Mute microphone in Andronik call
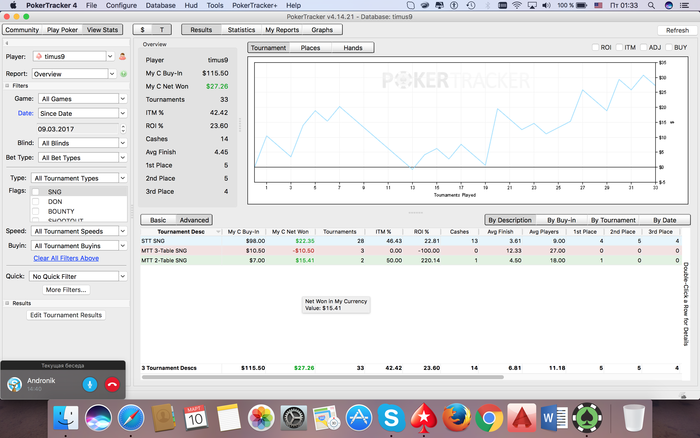 point(90,384)
